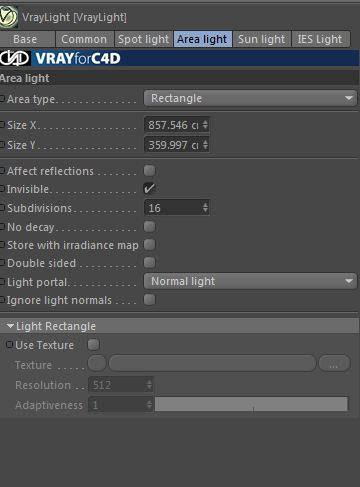Click the texture browse ellipsis button

[334, 363]
